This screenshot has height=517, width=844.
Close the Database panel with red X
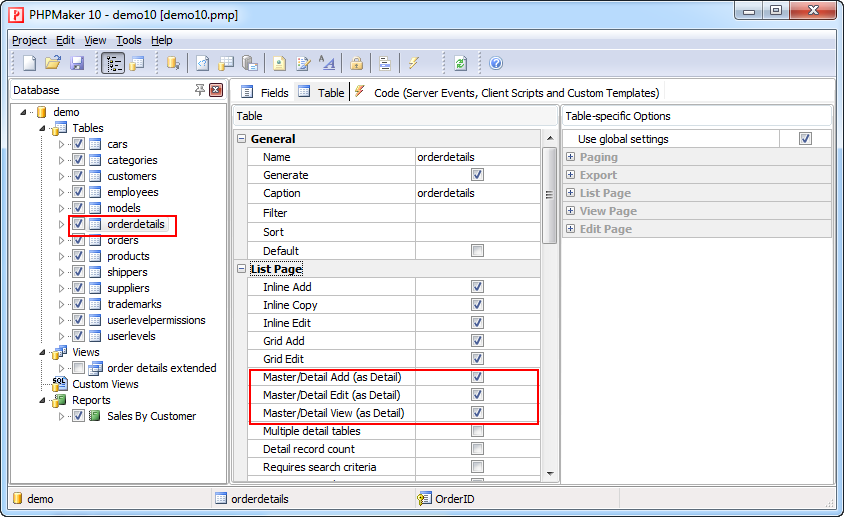[x=216, y=90]
